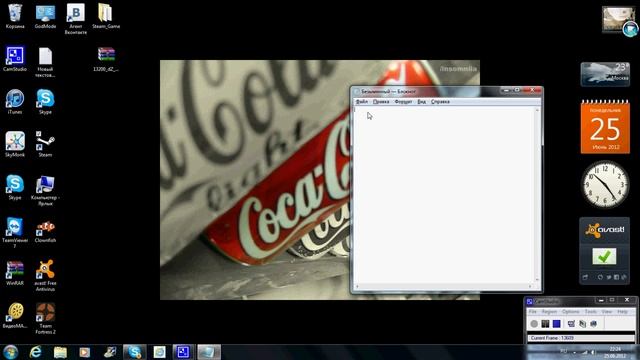Viewport: 640px width, 360px height.
Task: Select the Skype shortcut above TeamViewer
Action: click(15, 188)
